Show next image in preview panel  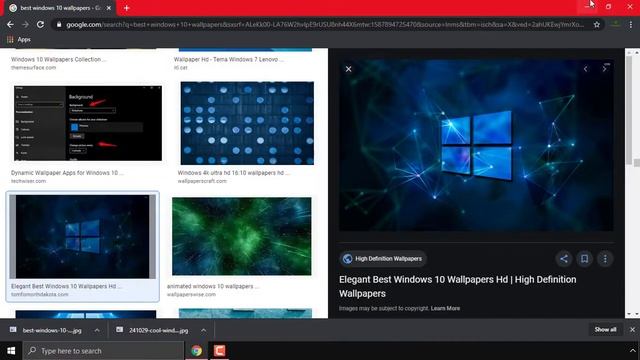[604, 69]
